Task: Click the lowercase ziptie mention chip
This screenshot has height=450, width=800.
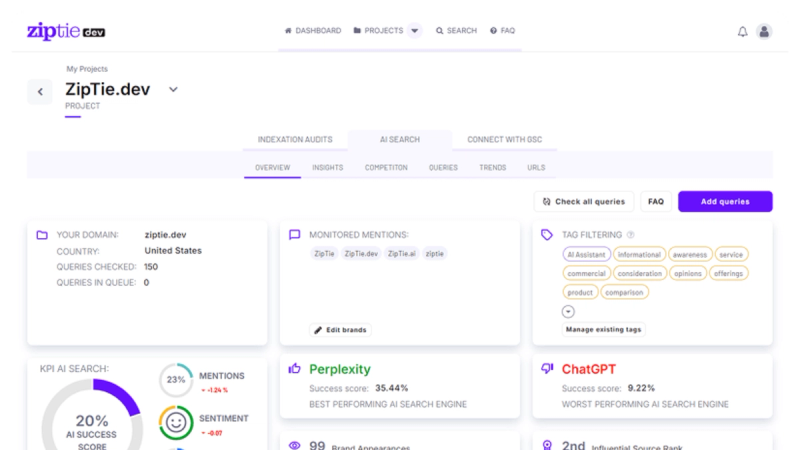Action: click(435, 254)
